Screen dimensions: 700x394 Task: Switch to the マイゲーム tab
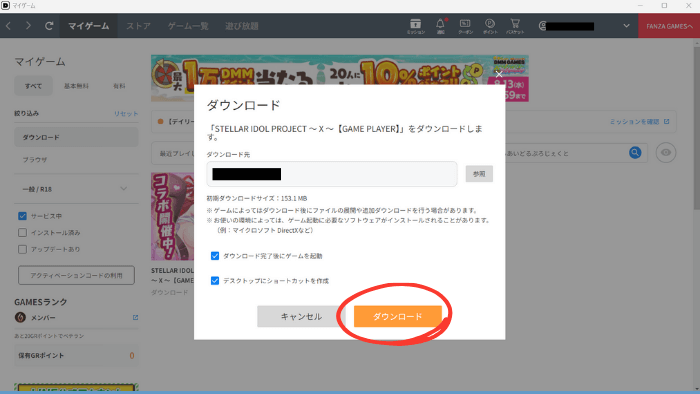click(88, 26)
